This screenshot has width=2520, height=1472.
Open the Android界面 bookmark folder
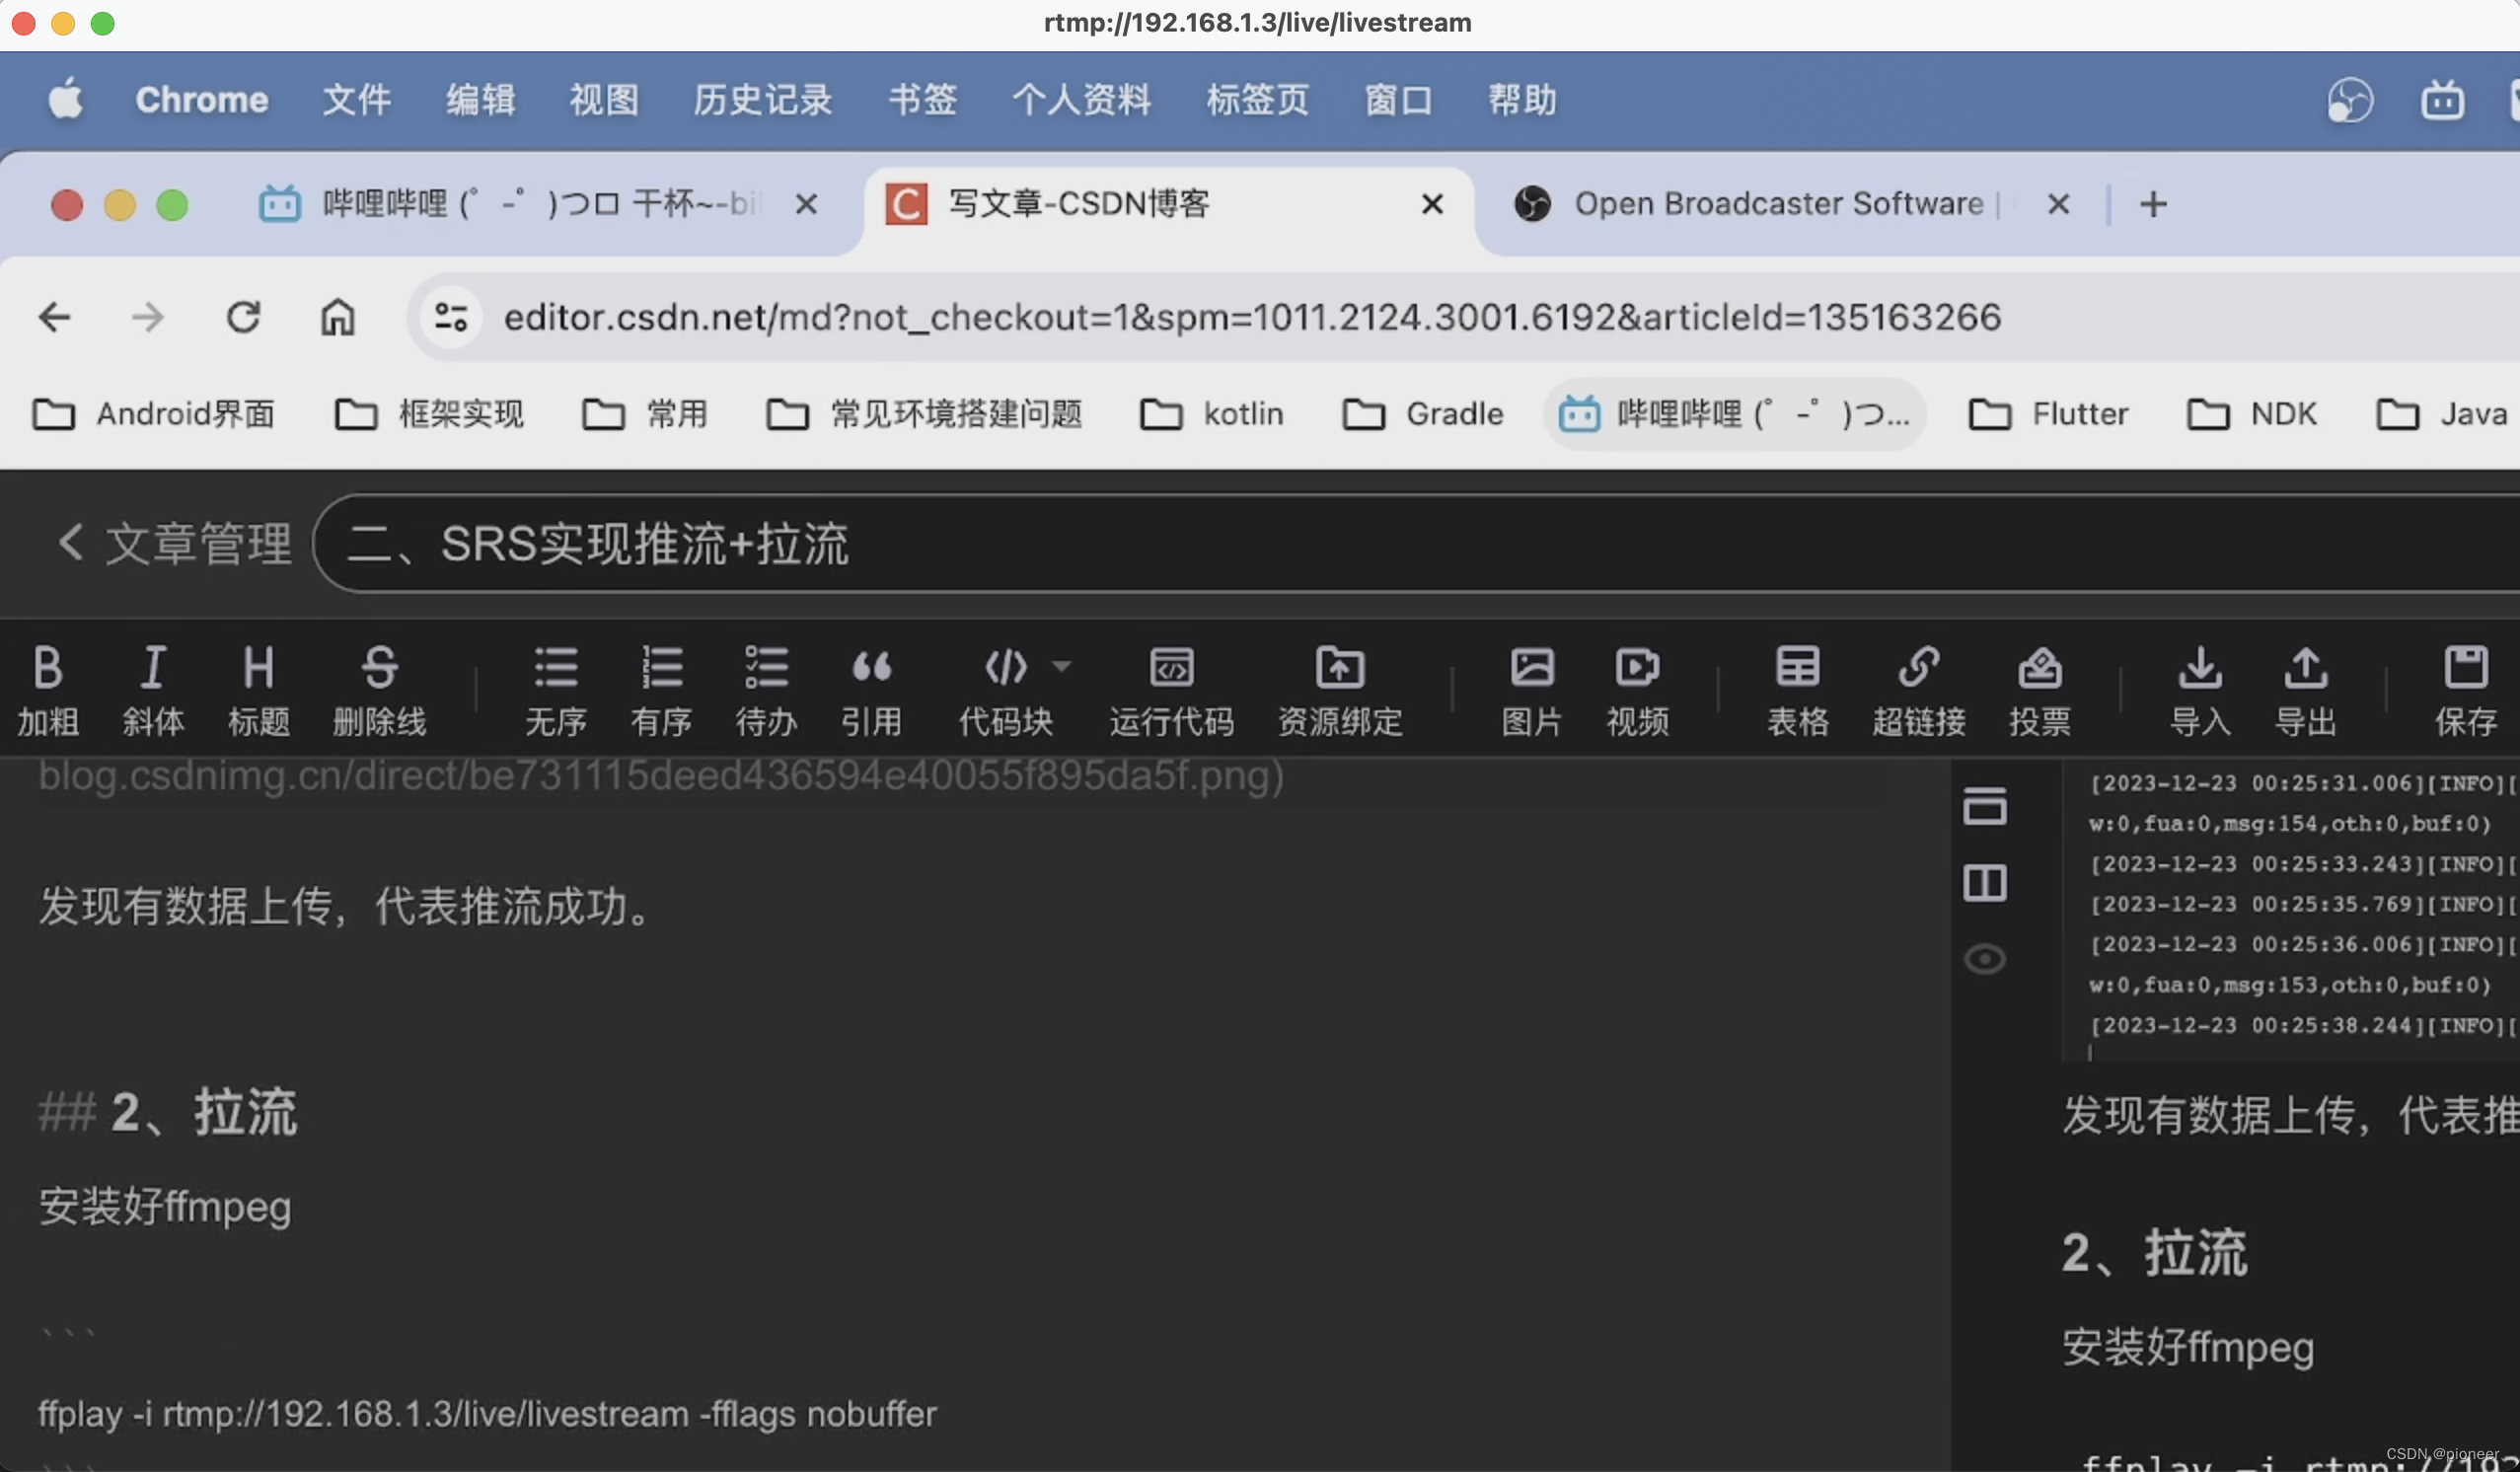[153, 414]
